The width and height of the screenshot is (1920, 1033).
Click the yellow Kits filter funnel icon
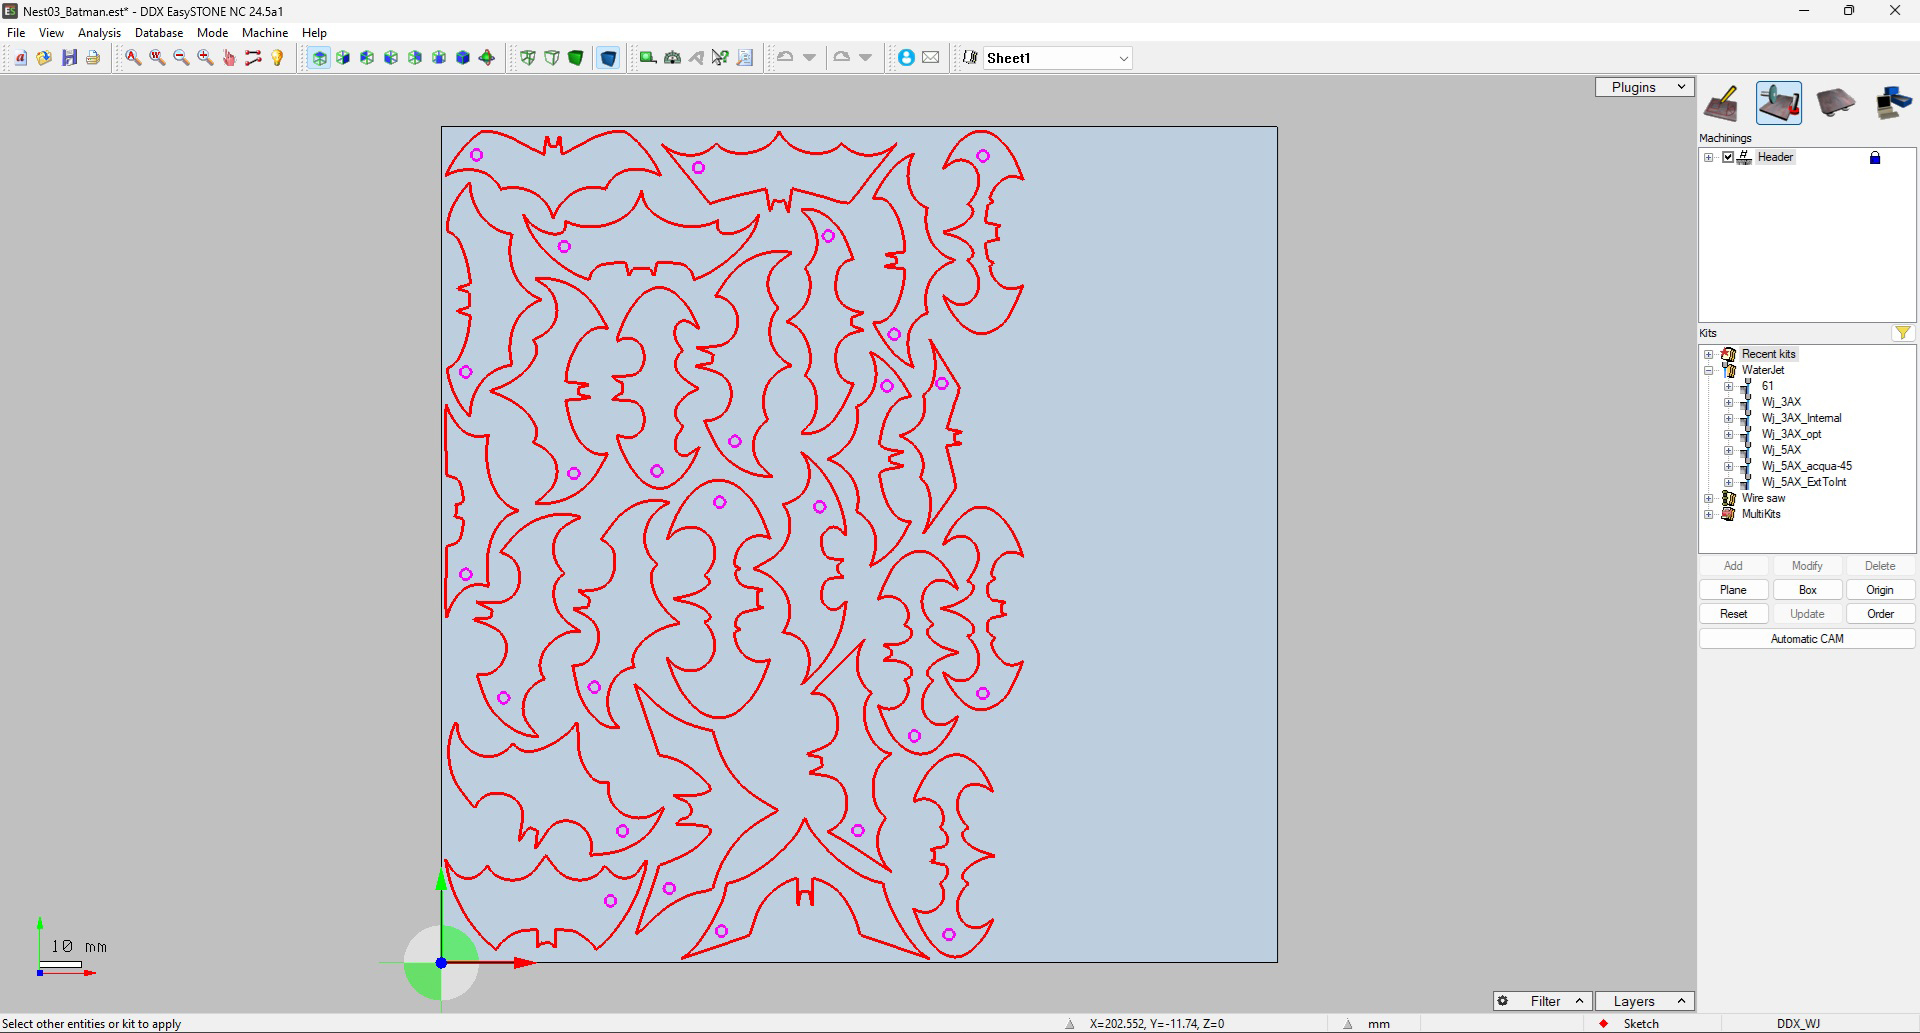coord(1902,333)
